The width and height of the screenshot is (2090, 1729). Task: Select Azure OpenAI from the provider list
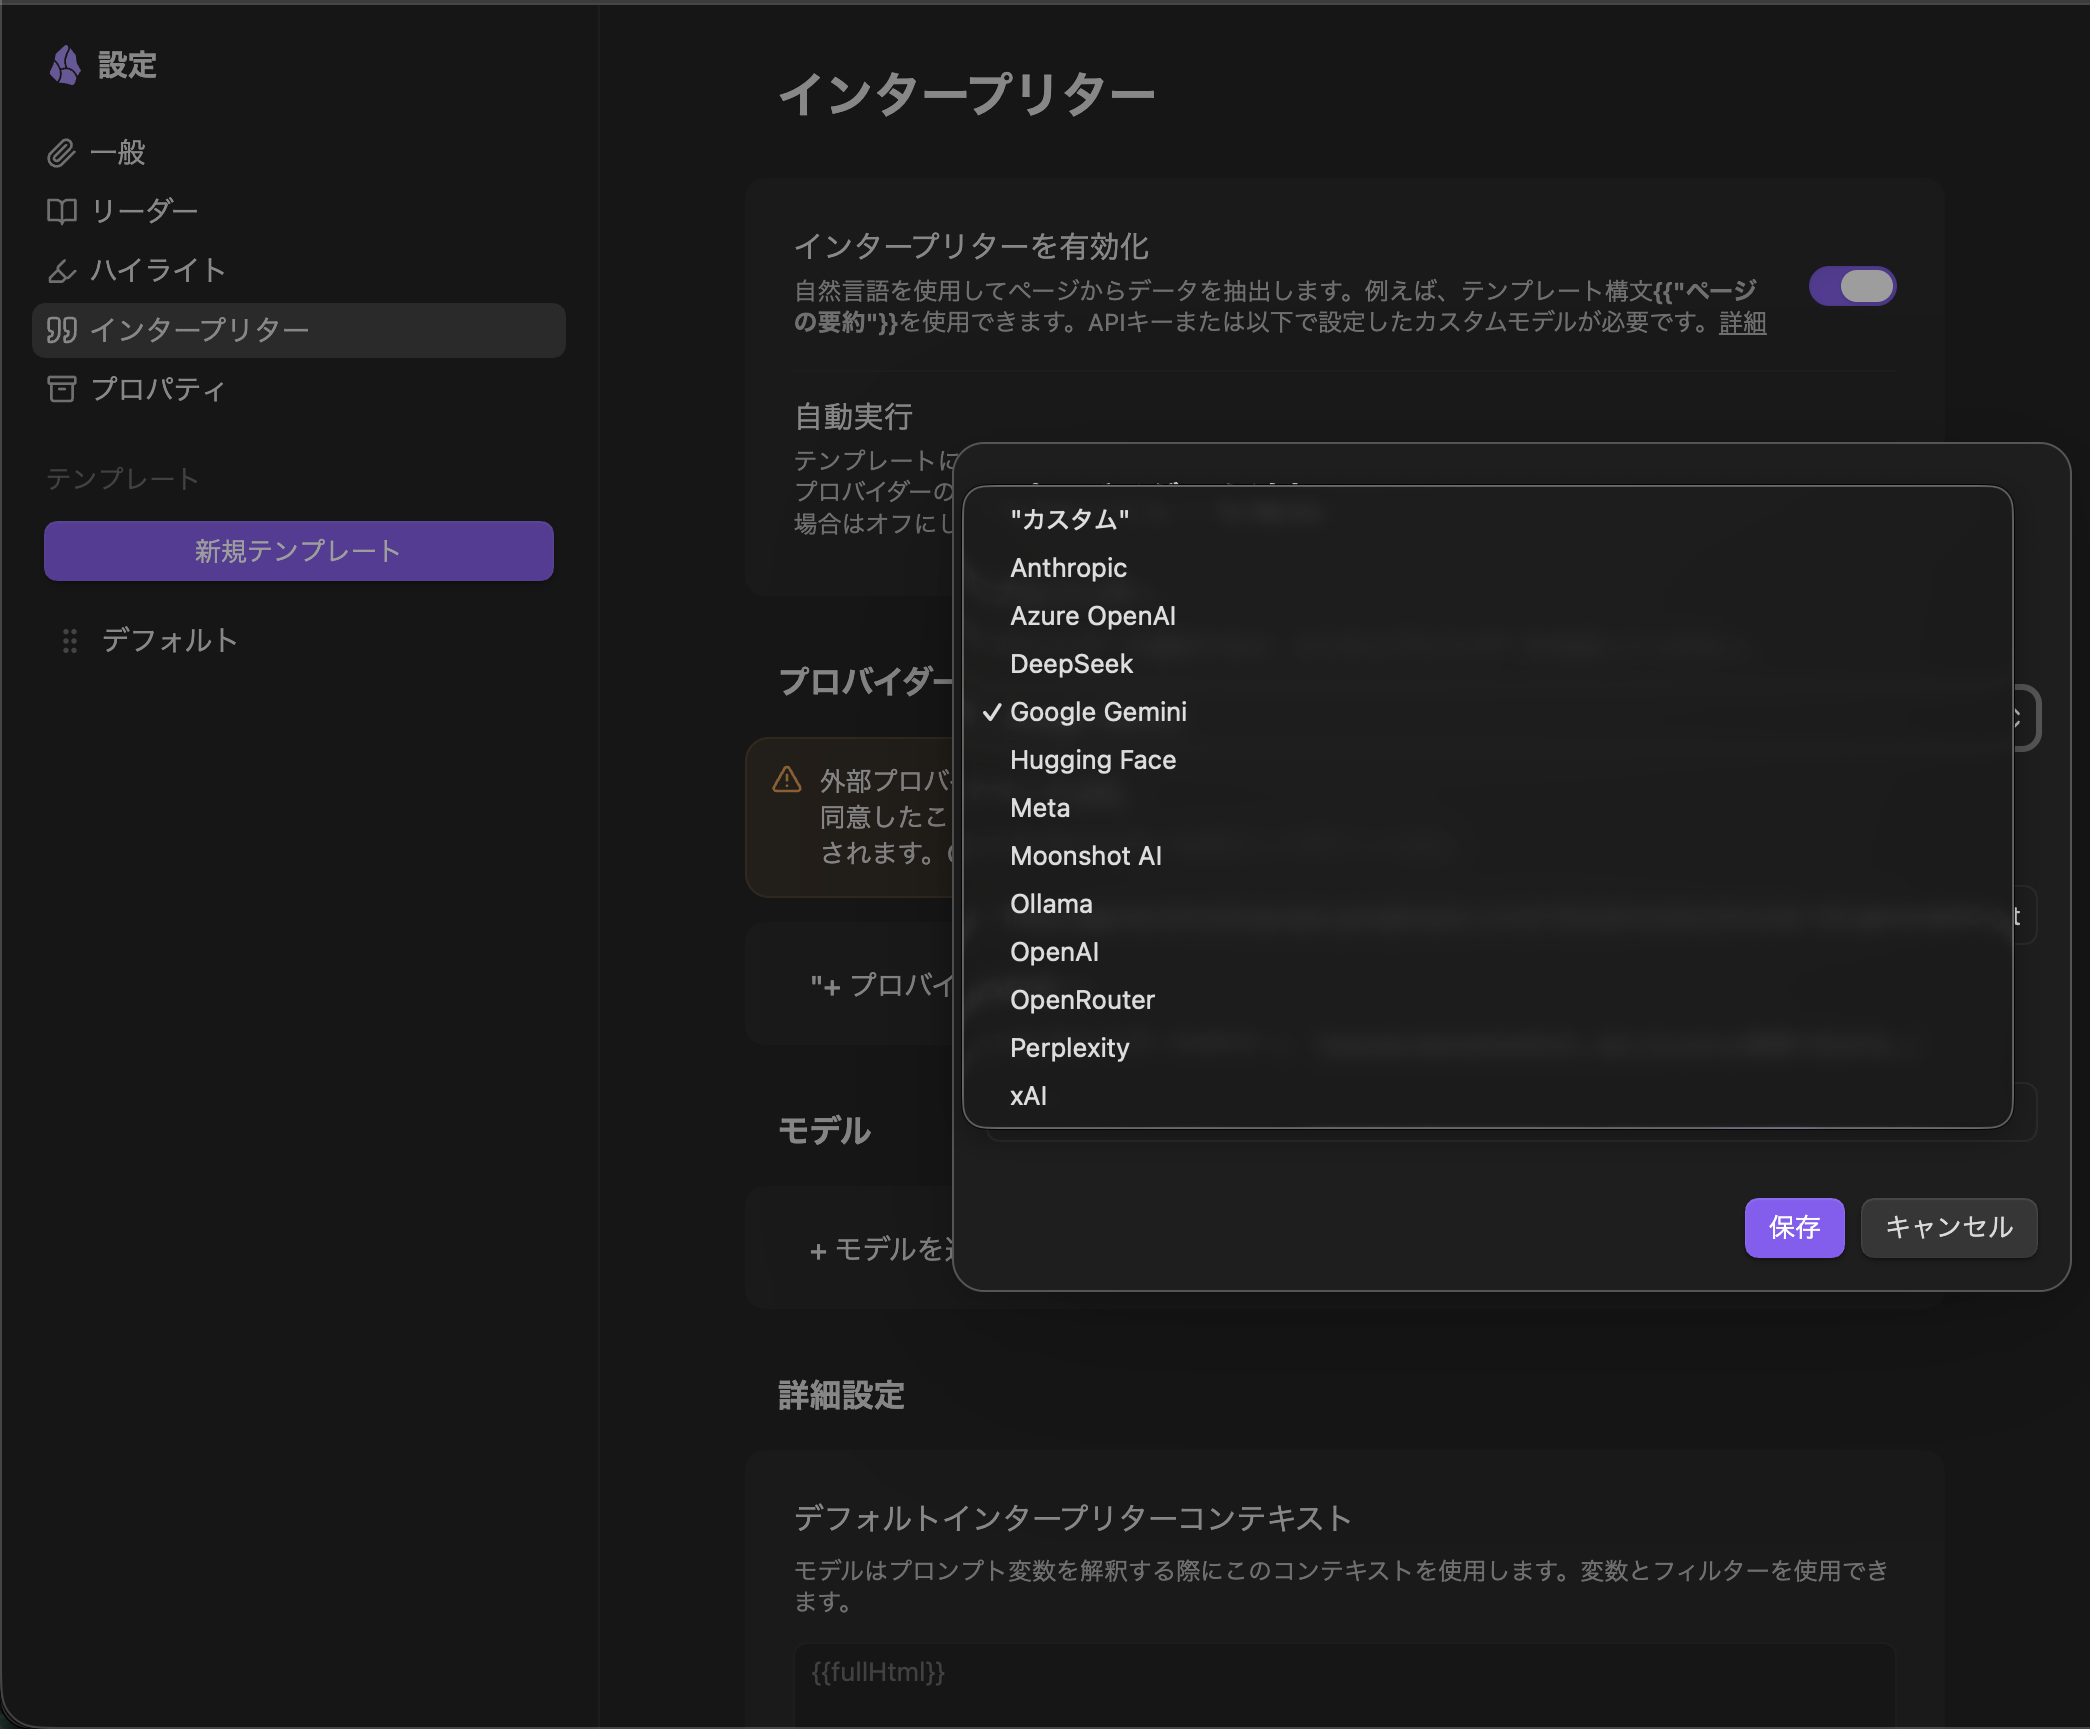coord(1487,616)
